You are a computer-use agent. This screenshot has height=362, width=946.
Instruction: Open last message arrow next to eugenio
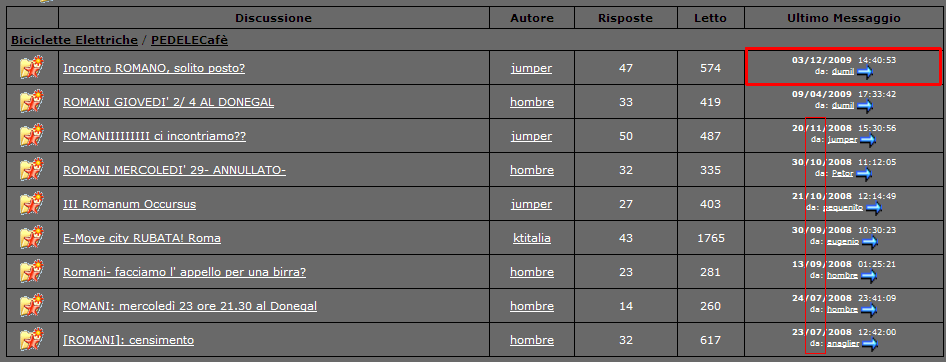pos(869,242)
